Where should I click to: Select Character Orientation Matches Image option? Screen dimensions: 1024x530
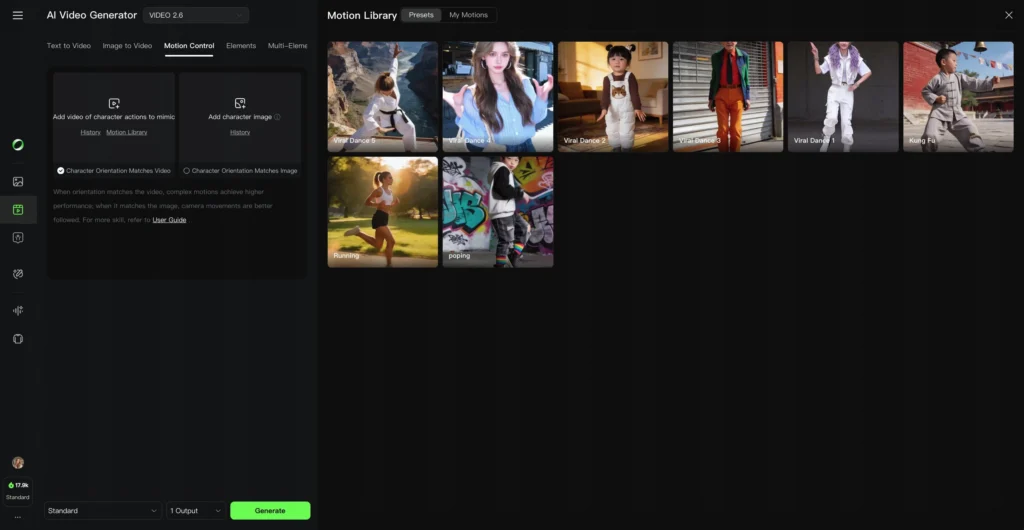tap(187, 171)
